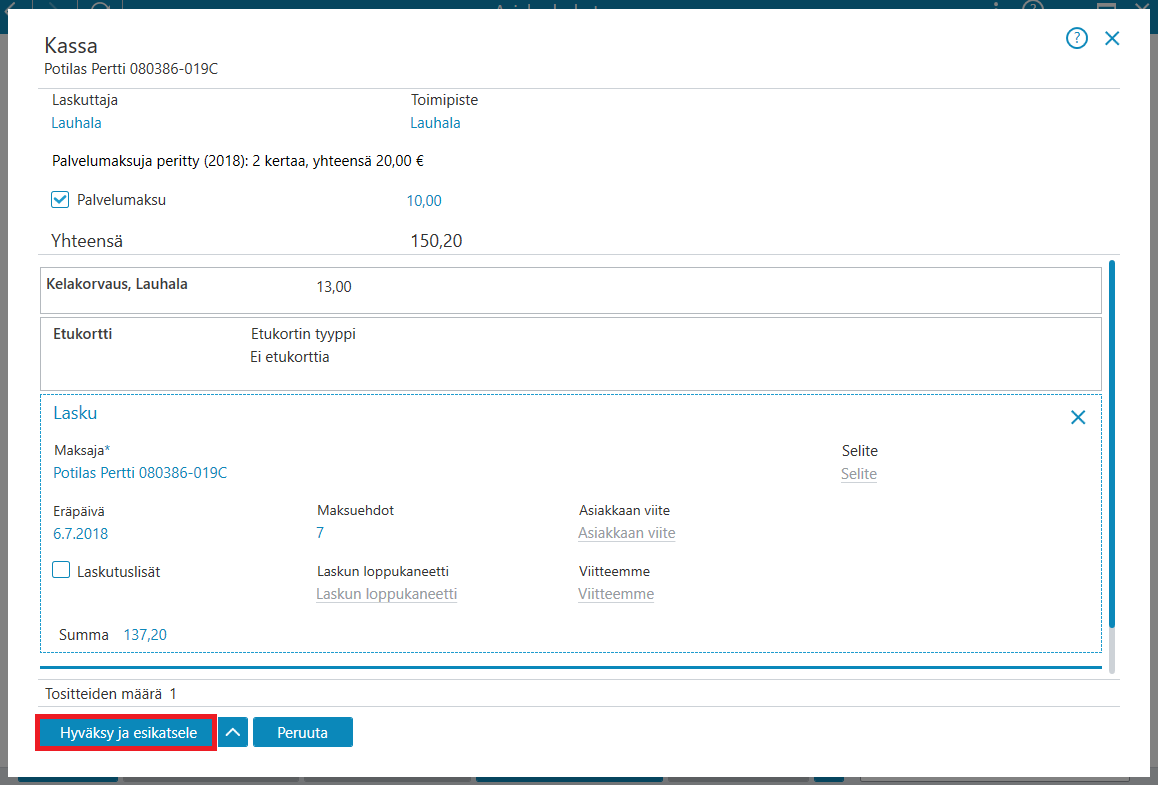Click the Peruuta button

302,733
